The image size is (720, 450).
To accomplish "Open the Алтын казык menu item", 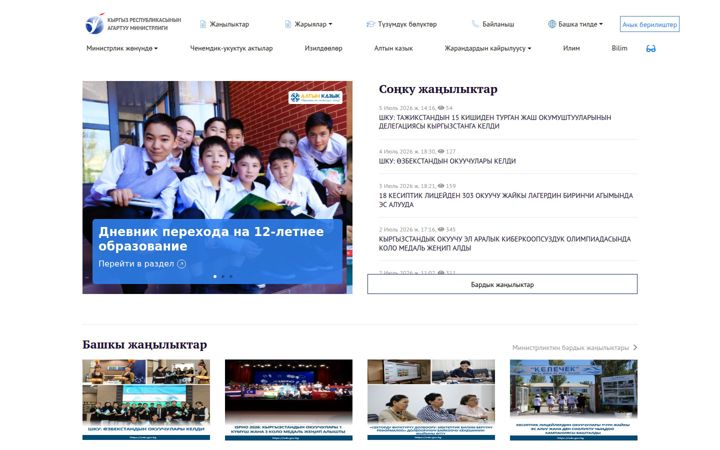I will click(x=394, y=48).
